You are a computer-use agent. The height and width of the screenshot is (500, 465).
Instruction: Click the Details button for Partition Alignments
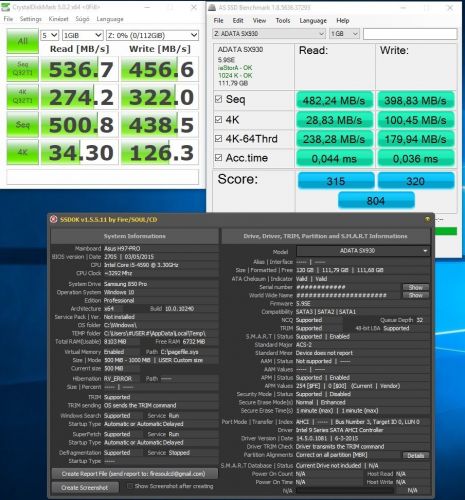416,455
